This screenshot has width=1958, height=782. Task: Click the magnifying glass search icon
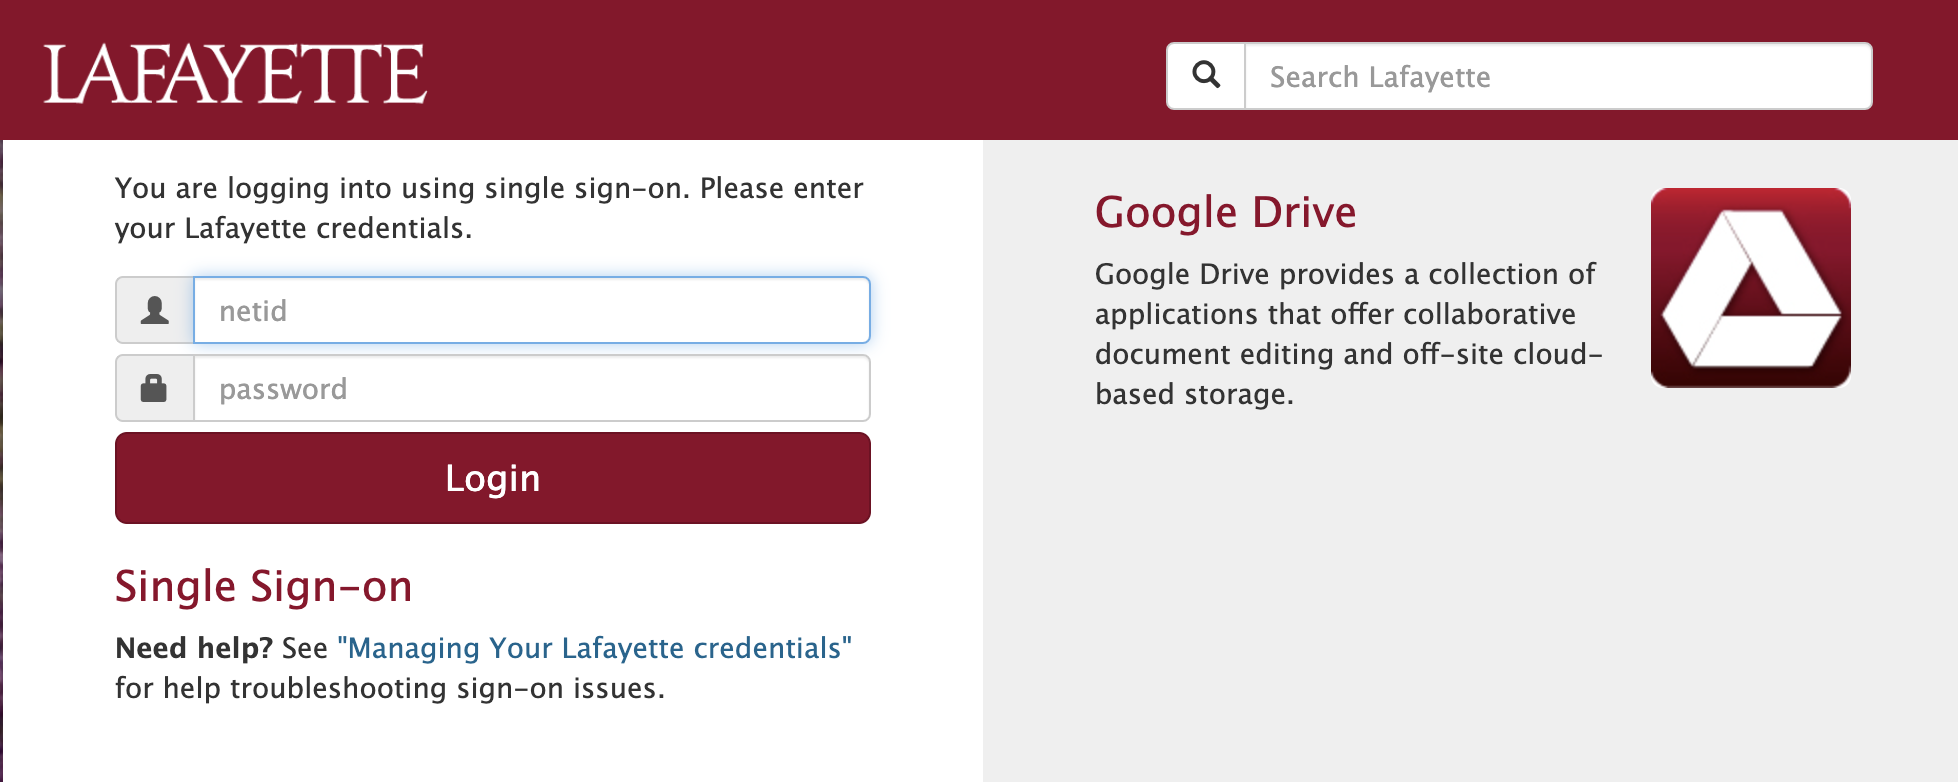coord(1206,76)
